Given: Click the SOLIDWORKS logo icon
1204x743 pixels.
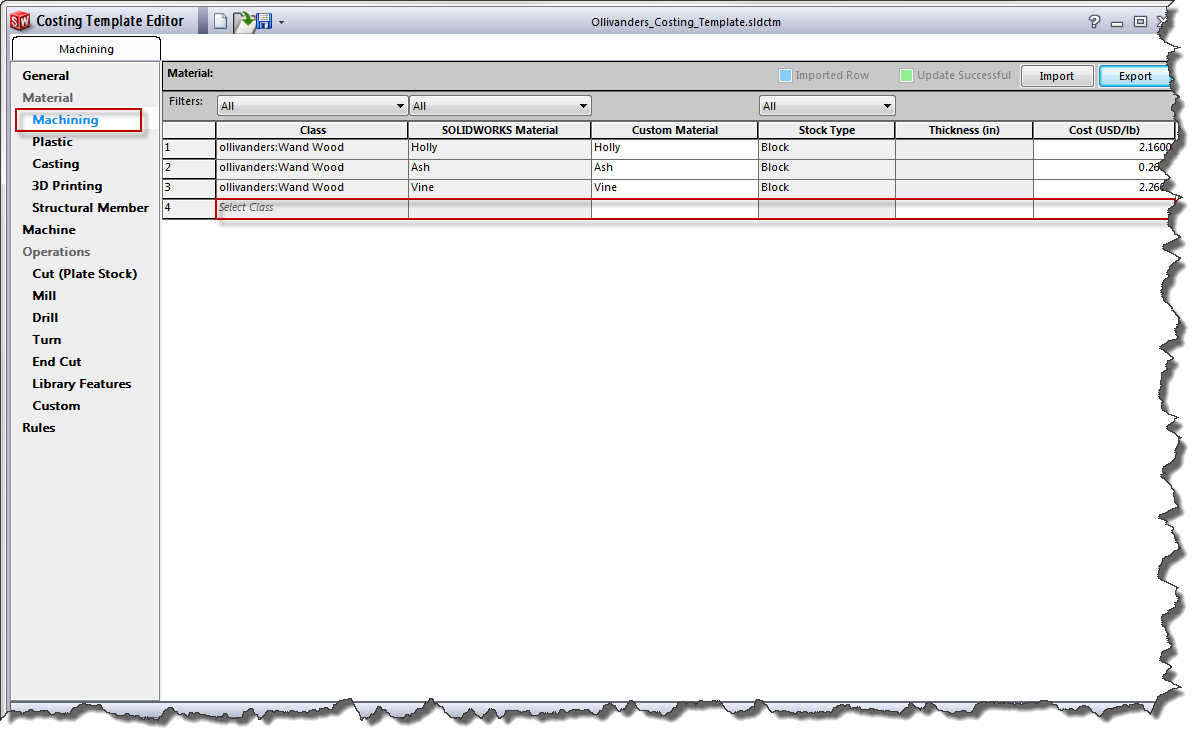Looking at the screenshot, I should tap(20, 21).
